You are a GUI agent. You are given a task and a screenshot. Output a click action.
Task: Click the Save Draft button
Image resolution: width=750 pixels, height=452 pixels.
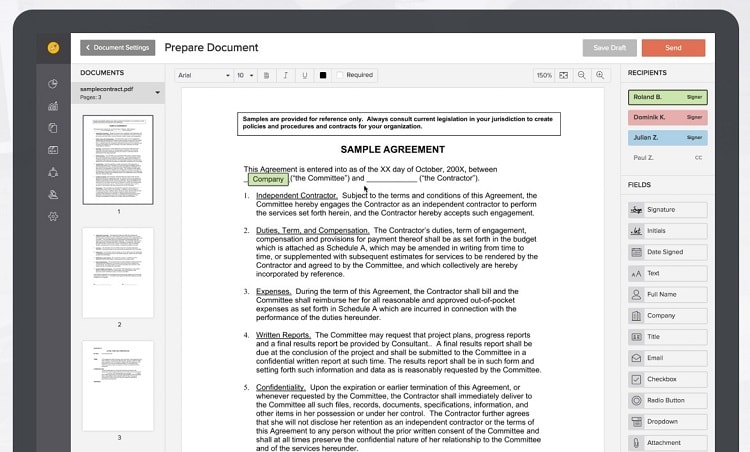pos(609,48)
